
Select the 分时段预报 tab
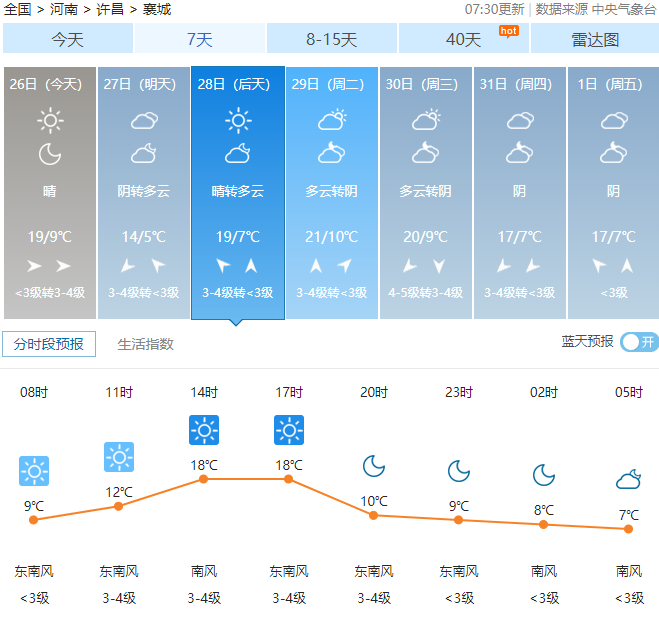49,344
